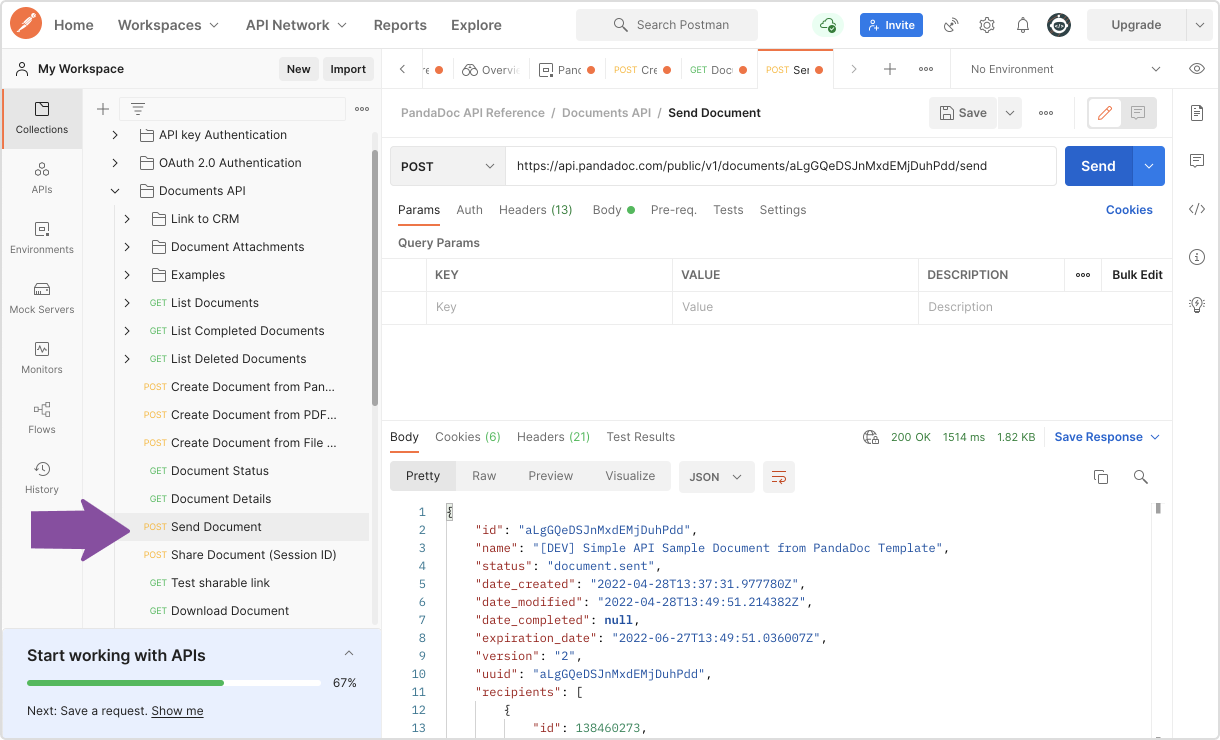Click the network globe icon in response bar

coord(871,437)
